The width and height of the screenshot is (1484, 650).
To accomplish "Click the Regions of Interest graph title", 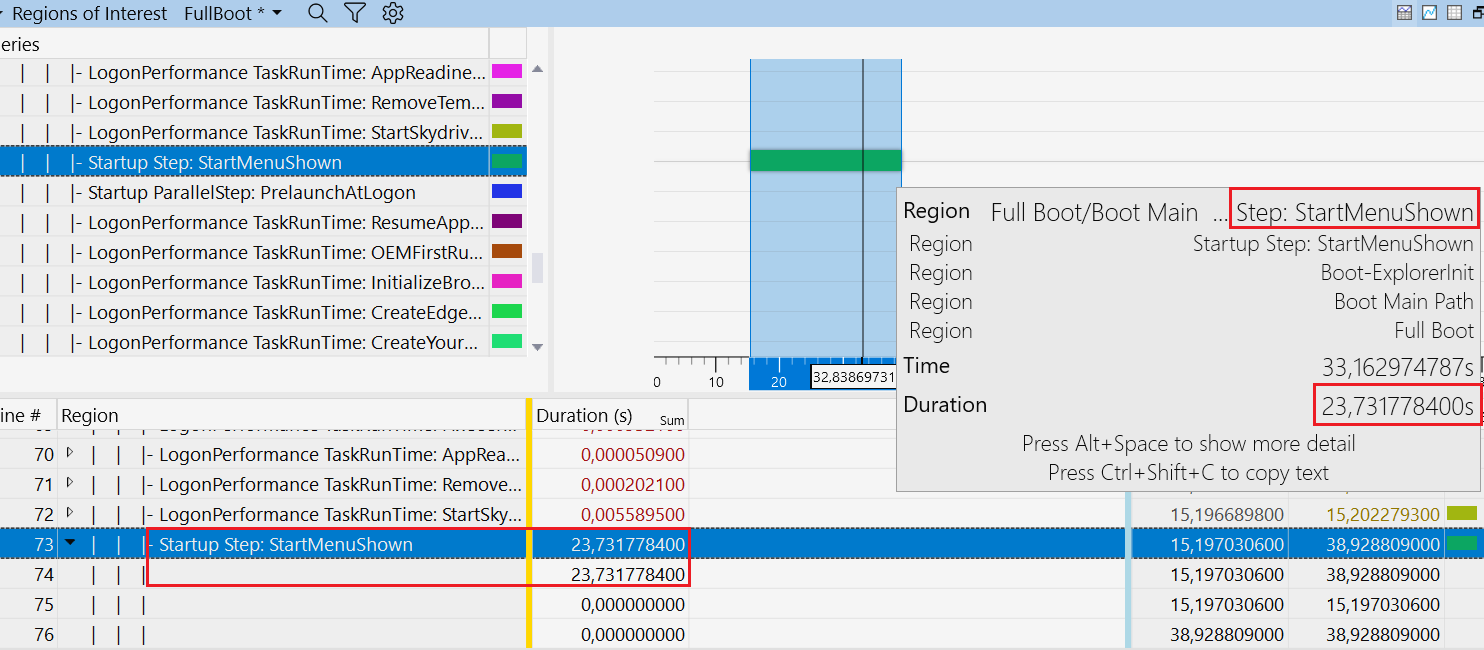I will (90, 14).
